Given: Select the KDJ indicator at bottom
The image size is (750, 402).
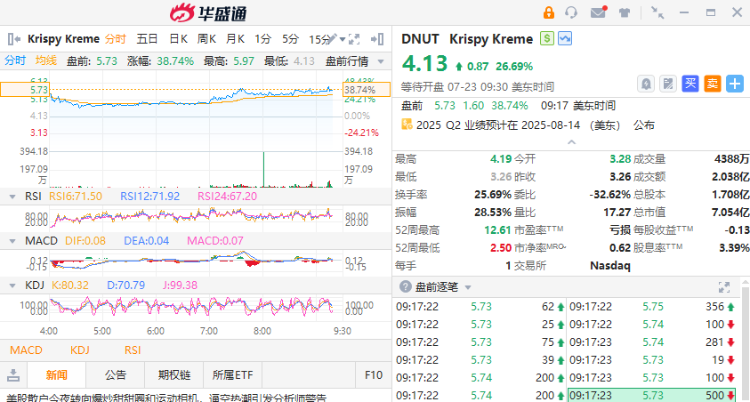Looking at the screenshot, I should [80, 350].
